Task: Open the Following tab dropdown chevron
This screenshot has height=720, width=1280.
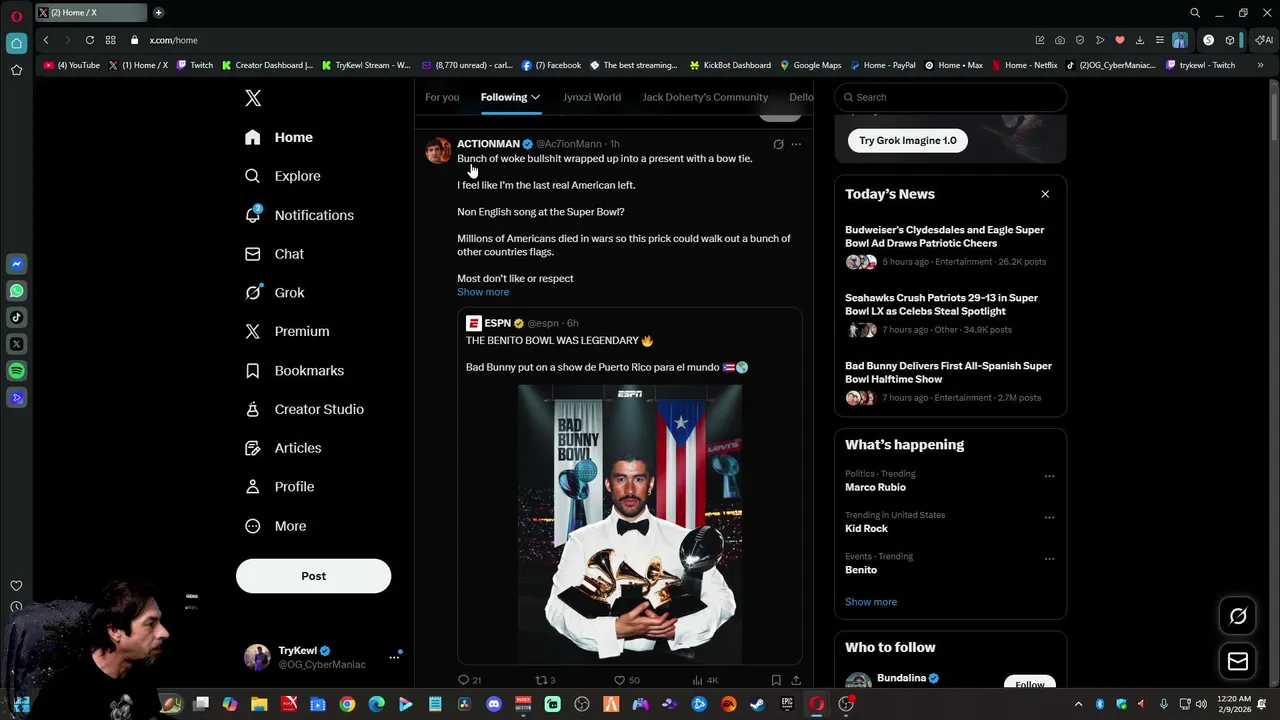Action: [536, 97]
